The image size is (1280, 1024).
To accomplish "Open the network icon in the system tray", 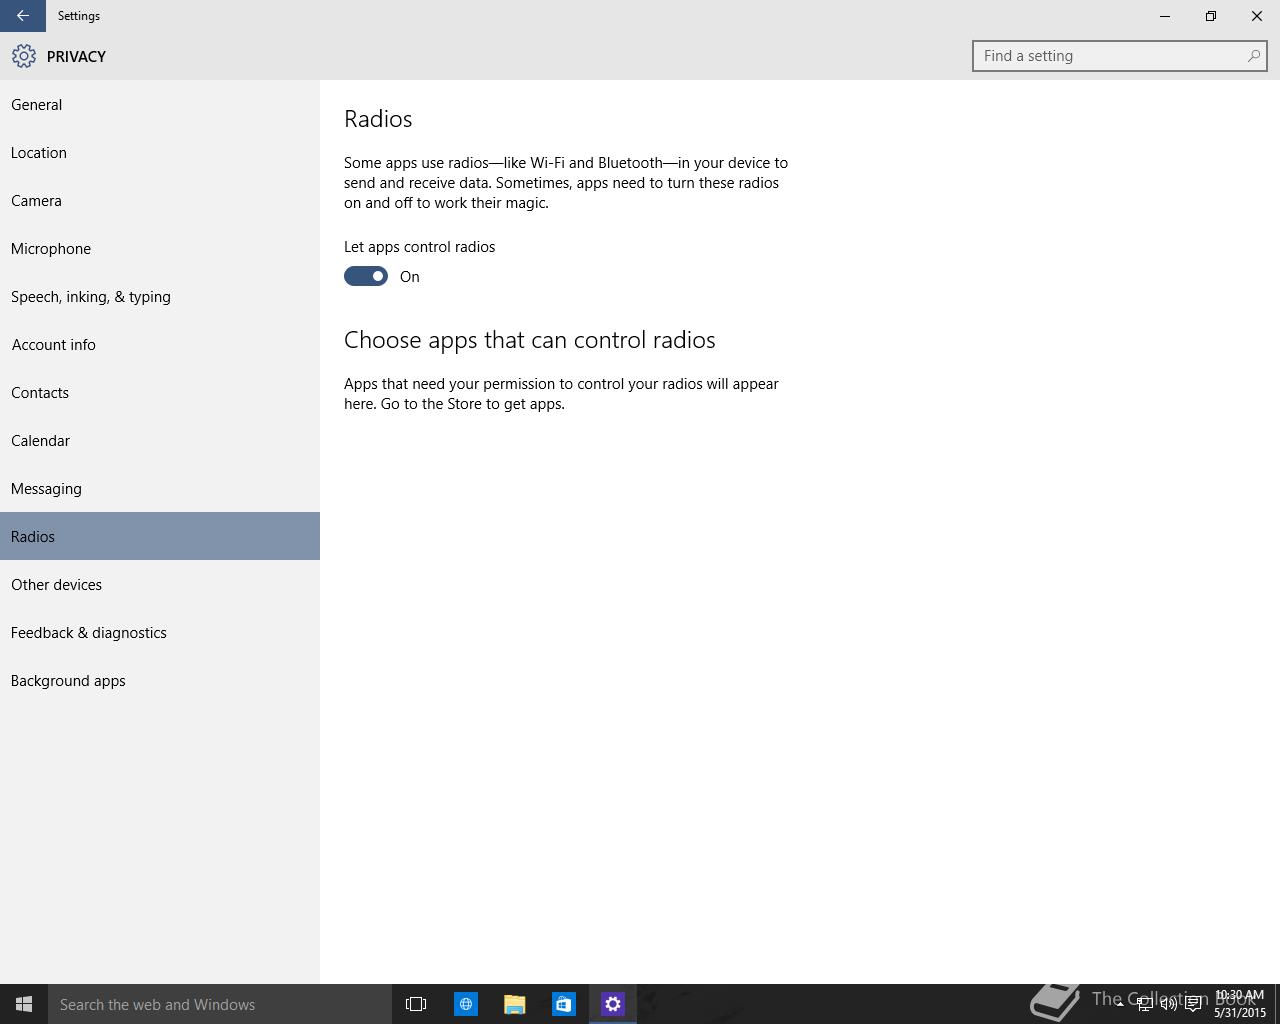I will [1144, 1004].
